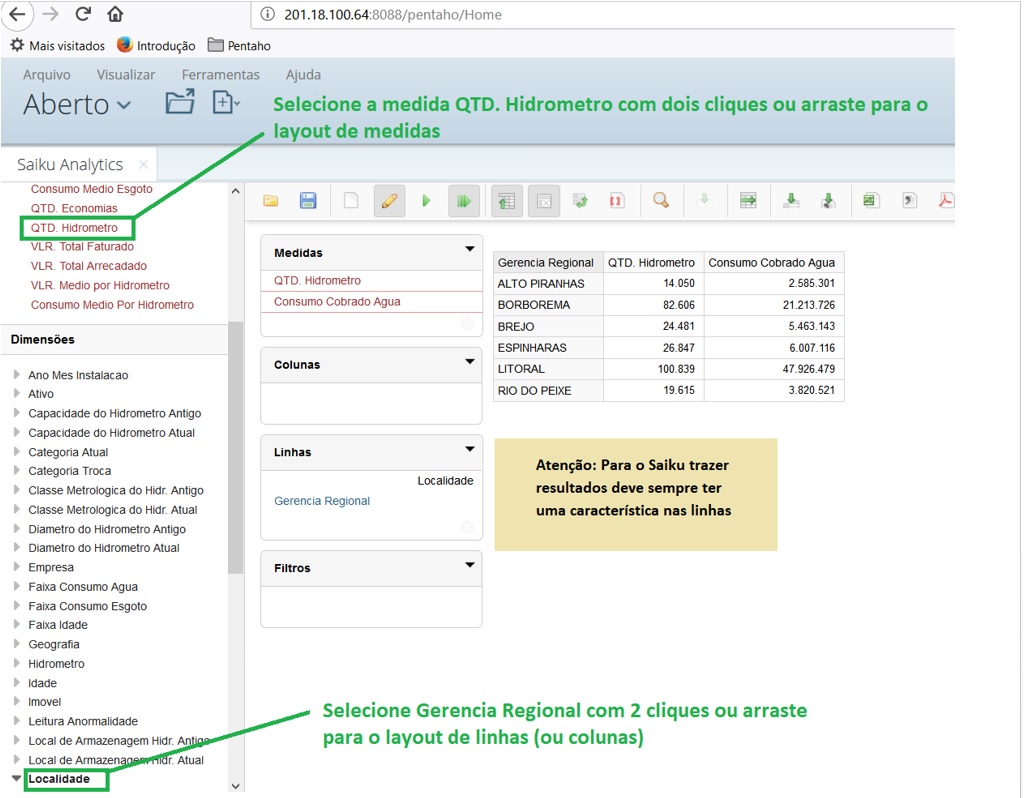The image size is (1026, 798).
Task: Open the Medidas panel dropdown arrow
Action: (469, 250)
